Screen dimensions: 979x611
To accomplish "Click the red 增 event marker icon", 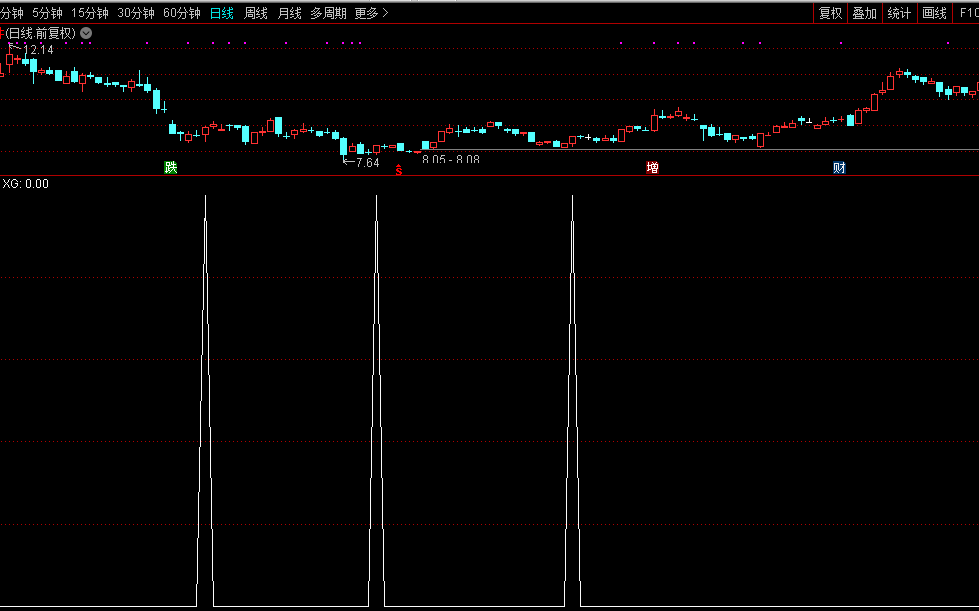I will [x=652, y=168].
